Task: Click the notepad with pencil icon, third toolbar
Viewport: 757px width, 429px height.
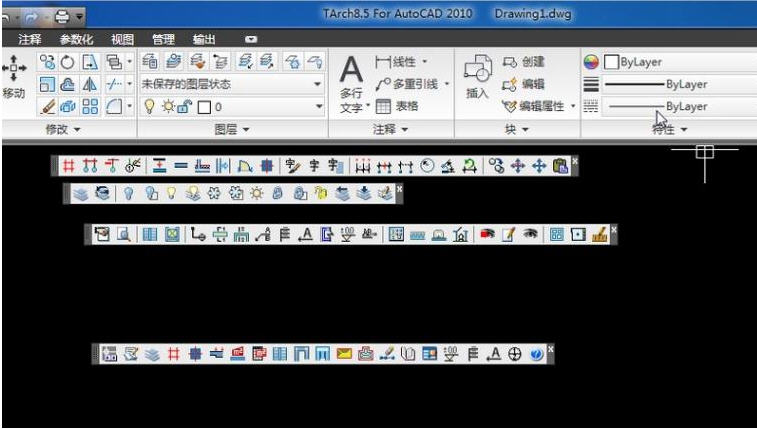Action: (x=508, y=235)
